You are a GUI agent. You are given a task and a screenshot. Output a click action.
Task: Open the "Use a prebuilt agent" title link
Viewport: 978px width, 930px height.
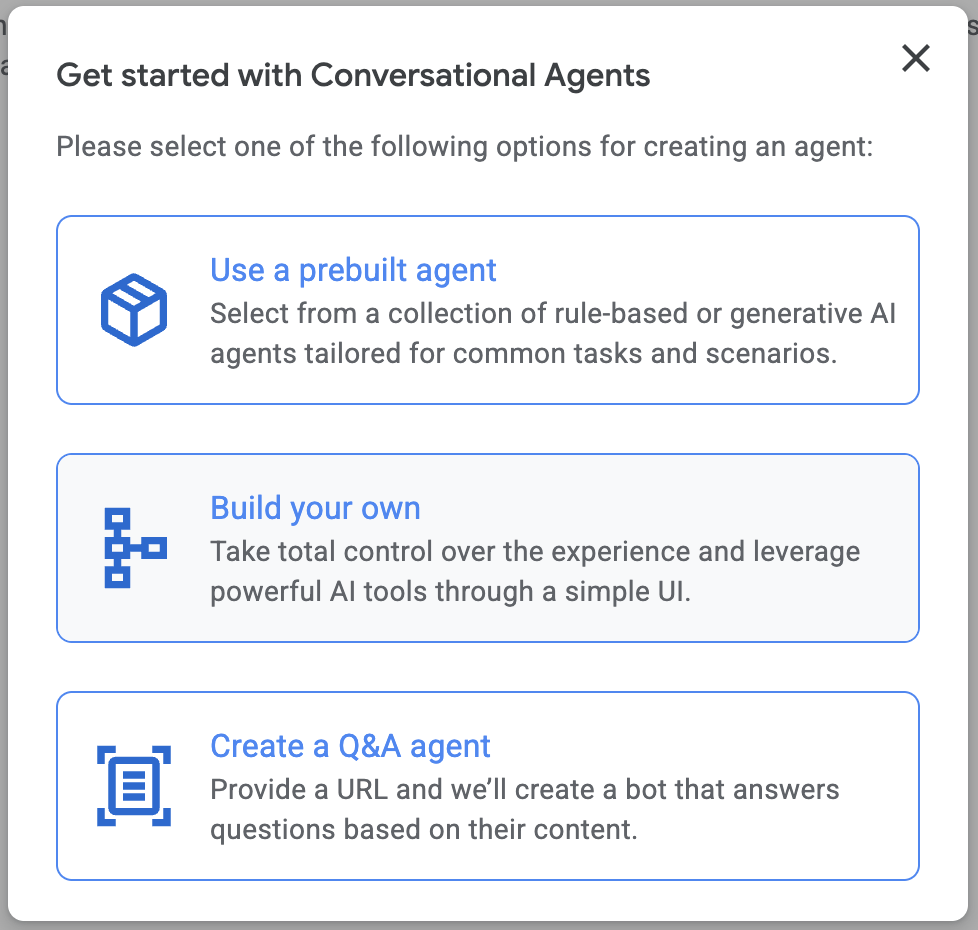click(x=353, y=270)
